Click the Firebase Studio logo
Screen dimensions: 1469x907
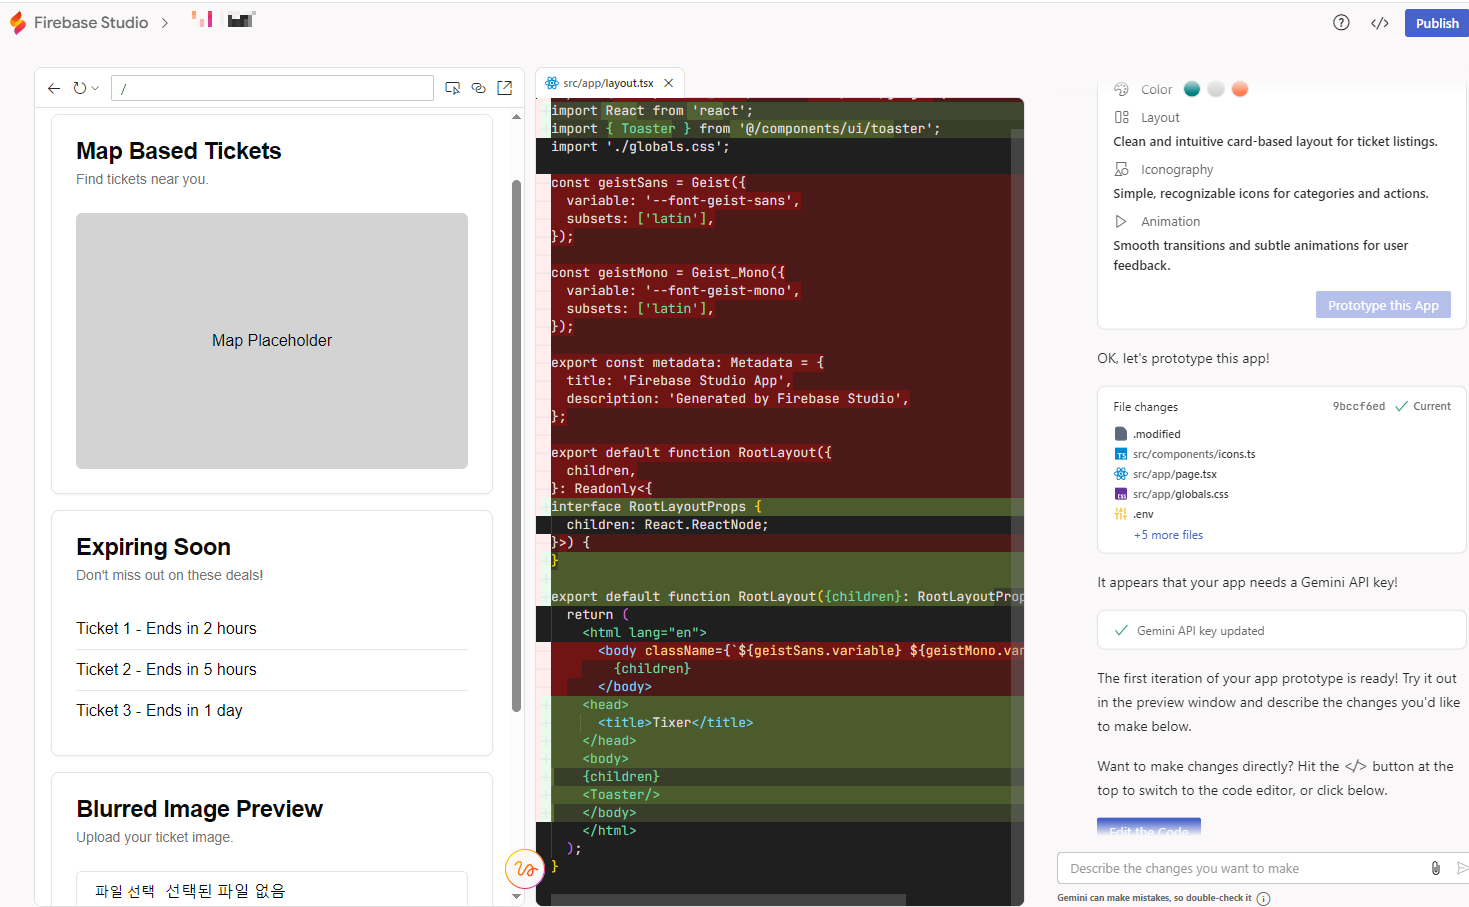click(18, 22)
